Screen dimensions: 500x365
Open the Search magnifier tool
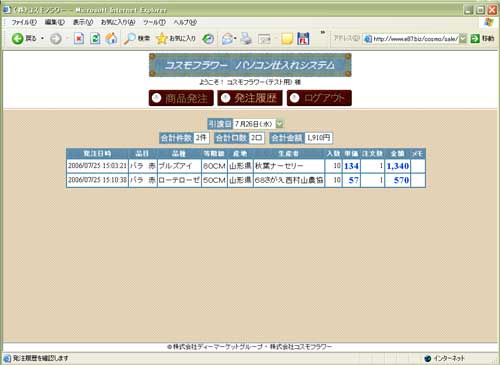pyautogui.click(x=129, y=39)
